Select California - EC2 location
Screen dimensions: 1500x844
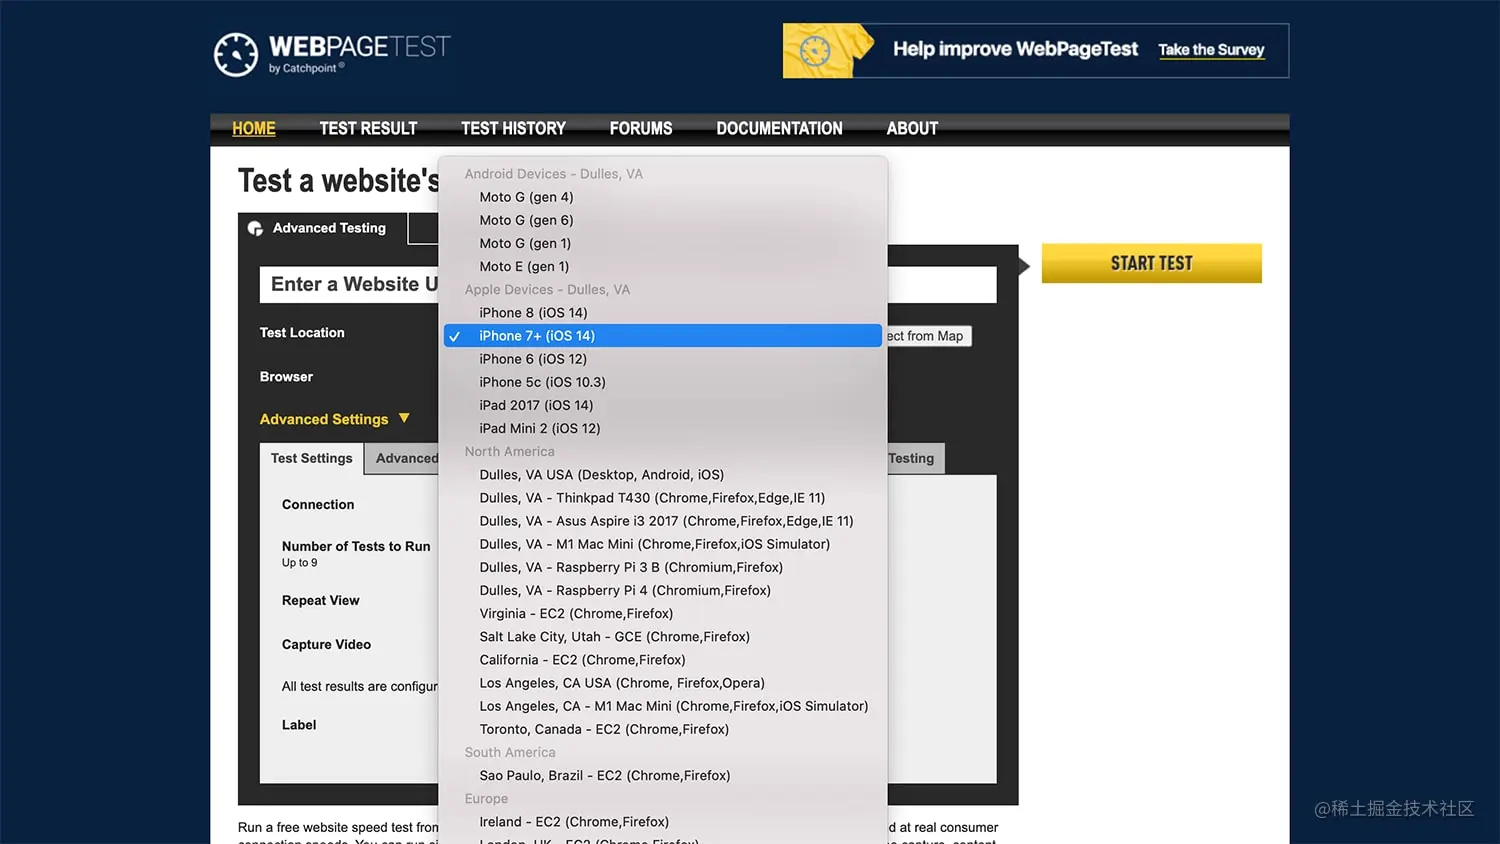point(662,659)
